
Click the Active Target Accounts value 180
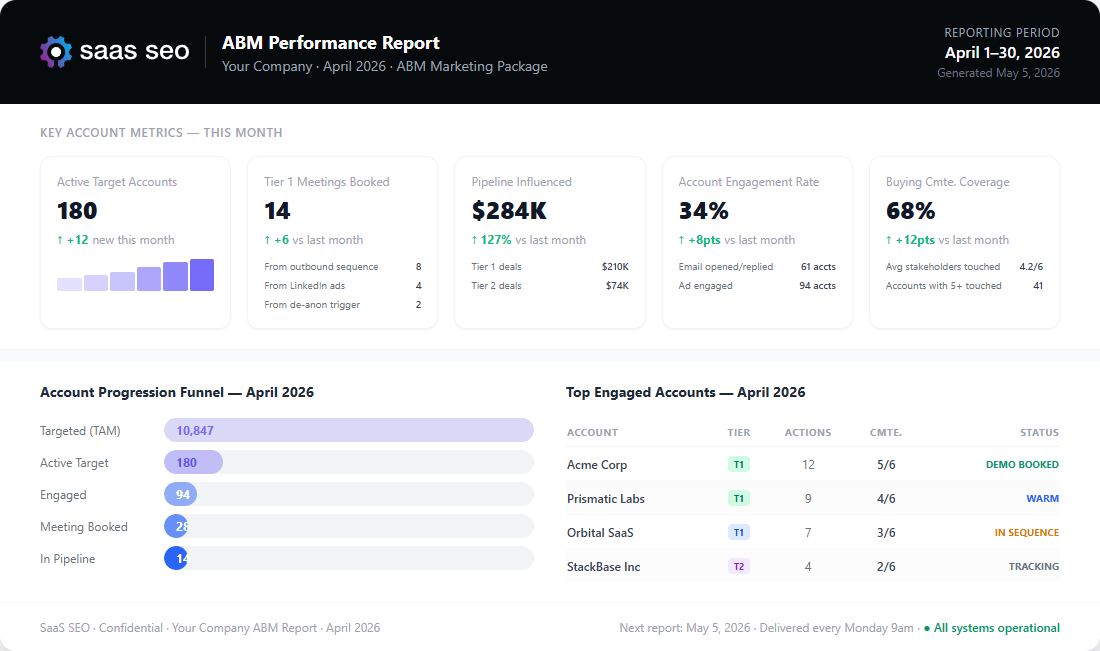[x=77, y=210]
